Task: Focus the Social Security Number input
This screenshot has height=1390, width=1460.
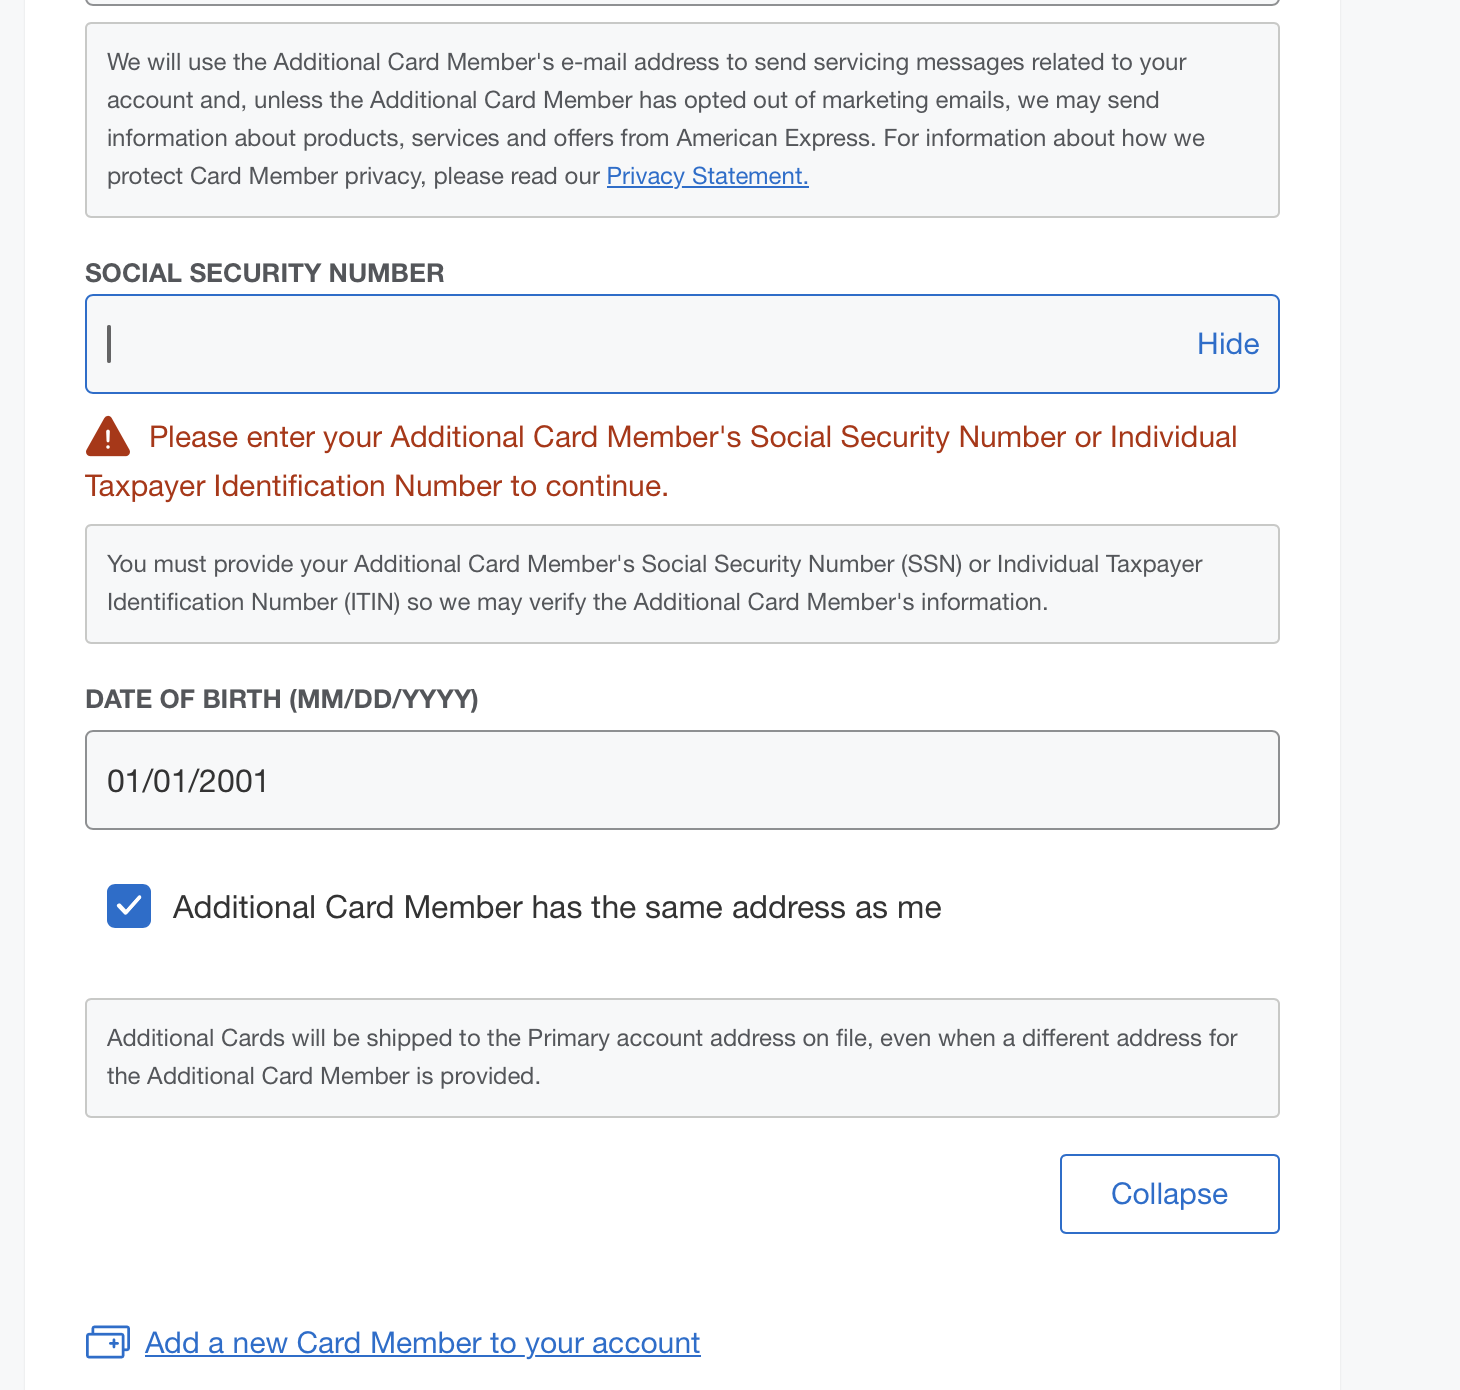Action: pyautogui.click(x=640, y=344)
